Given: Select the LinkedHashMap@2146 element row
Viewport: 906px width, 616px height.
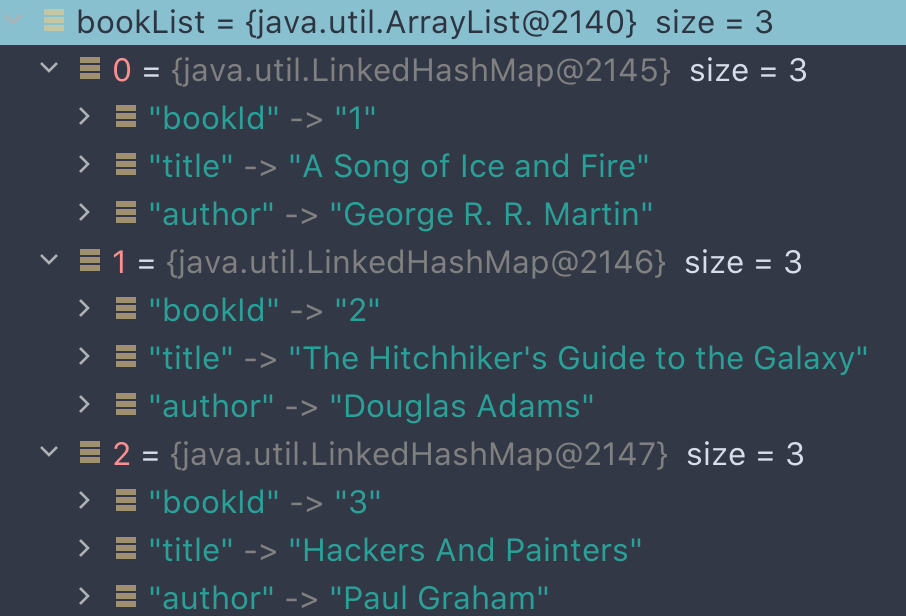Looking at the screenshot, I should 400,262.
